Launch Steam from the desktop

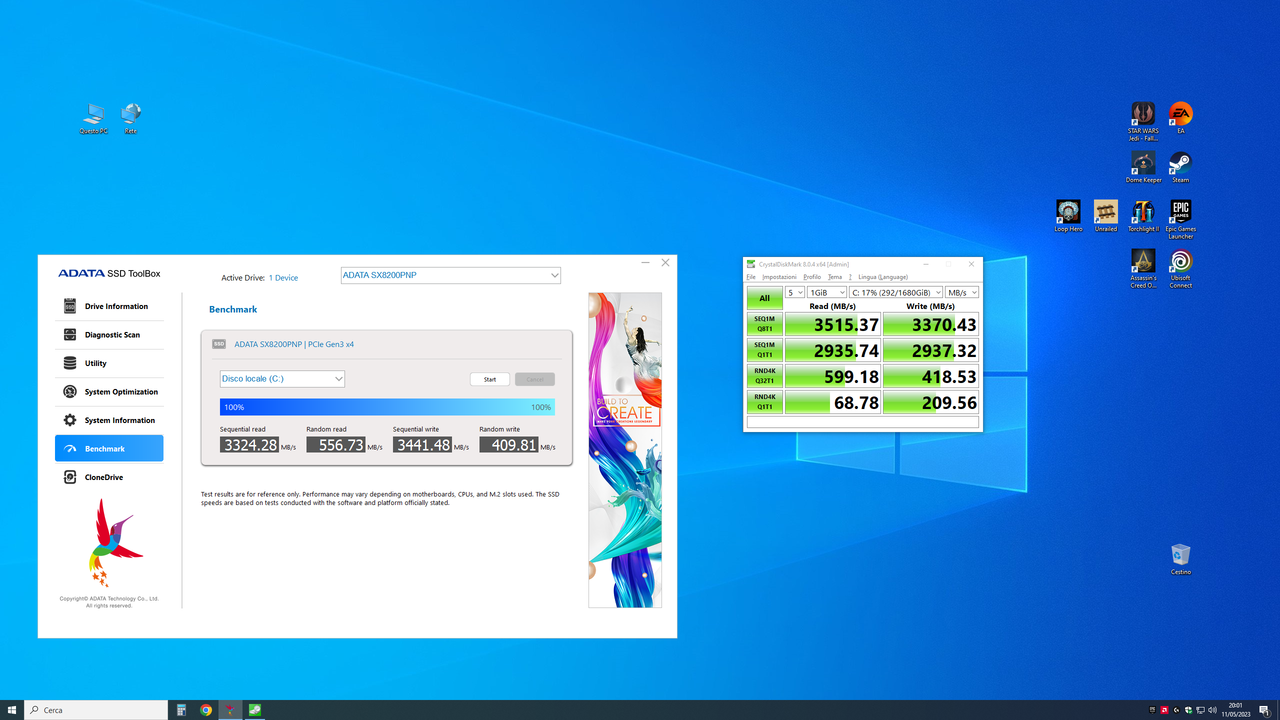coord(1180,163)
